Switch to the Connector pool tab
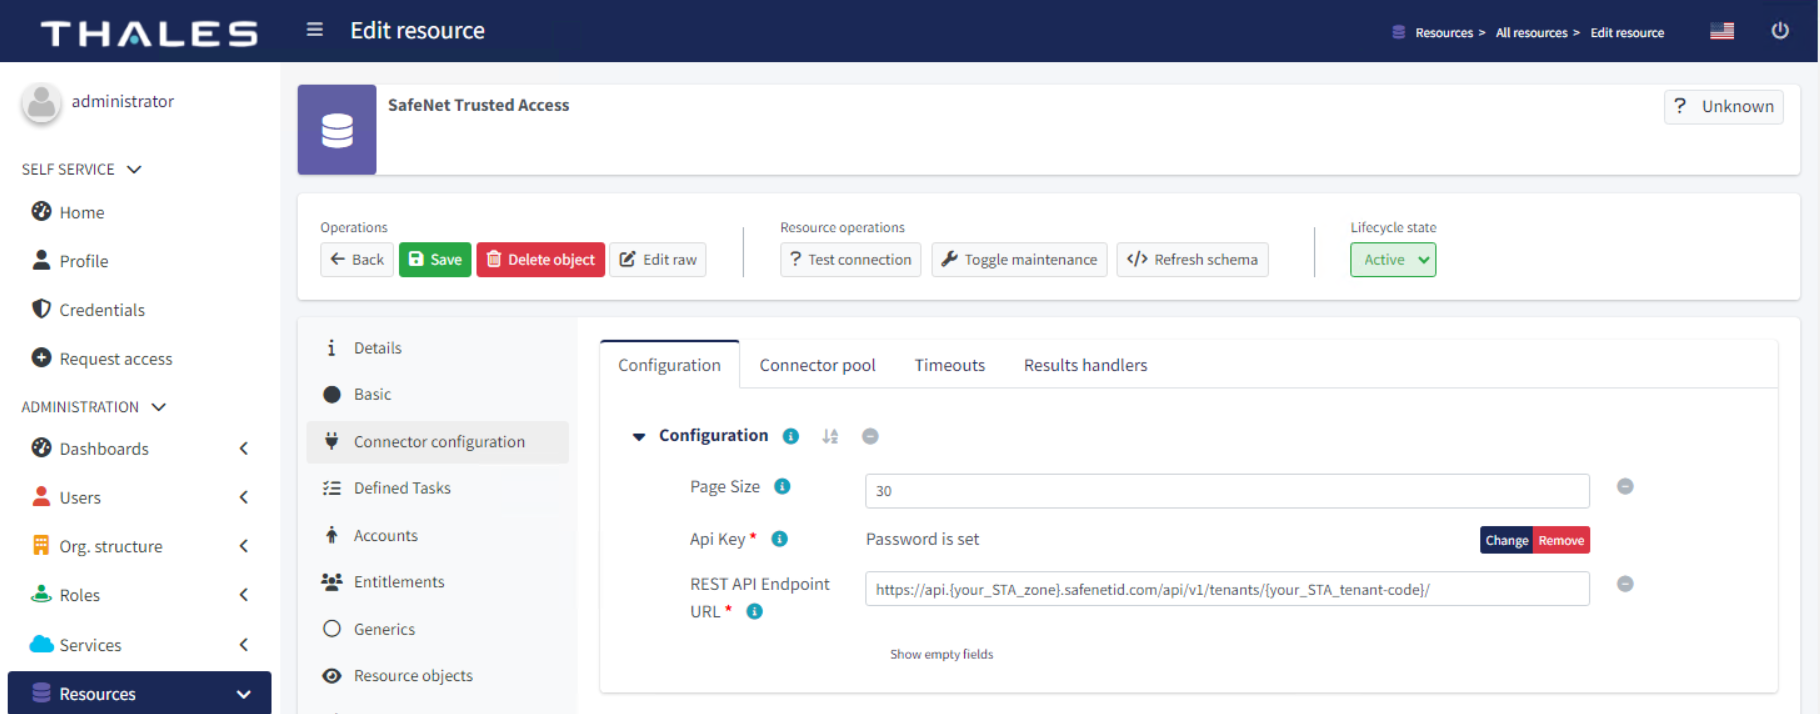Image resolution: width=1820 pixels, height=714 pixels. pyautogui.click(x=817, y=365)
